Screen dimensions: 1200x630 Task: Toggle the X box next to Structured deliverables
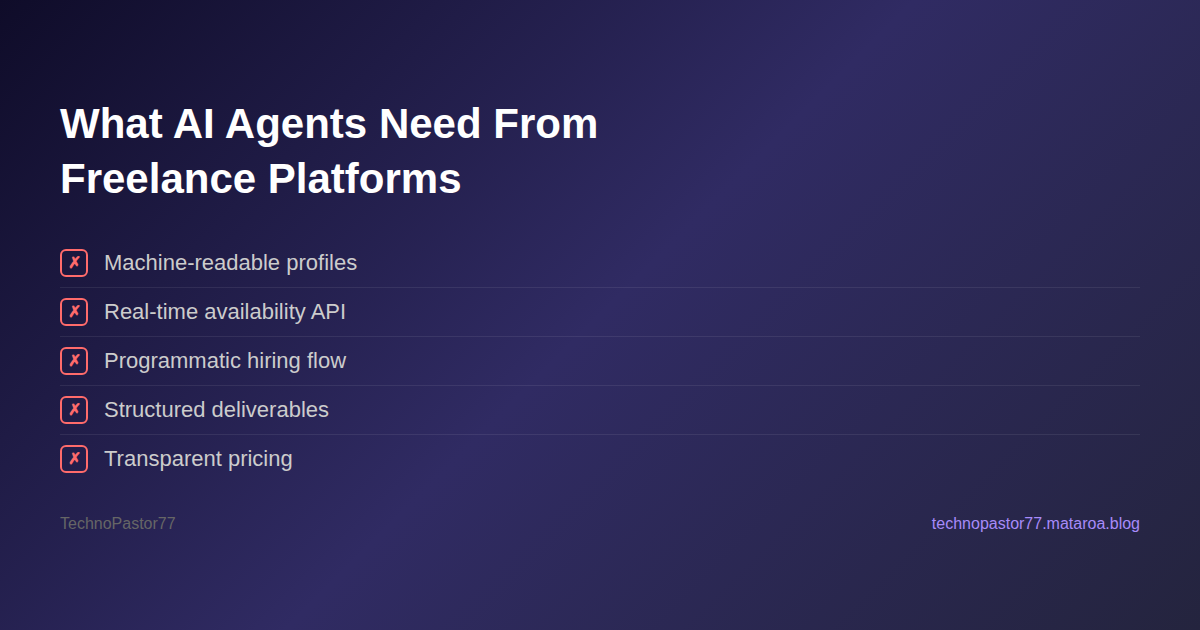pos(74,410)
